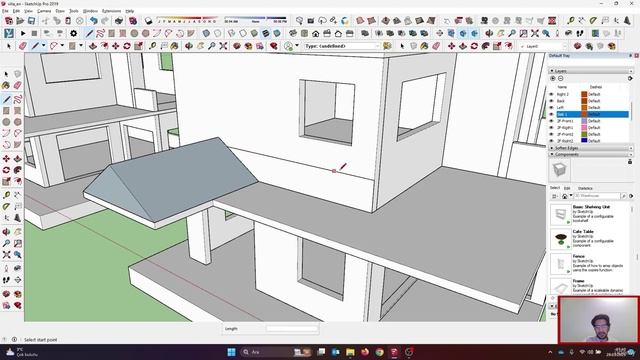Click the Zoom Extents icon in third toolbar row
The height and width of the screenshot is (360, 640).
pyautogui.click(x=223, y=46)
